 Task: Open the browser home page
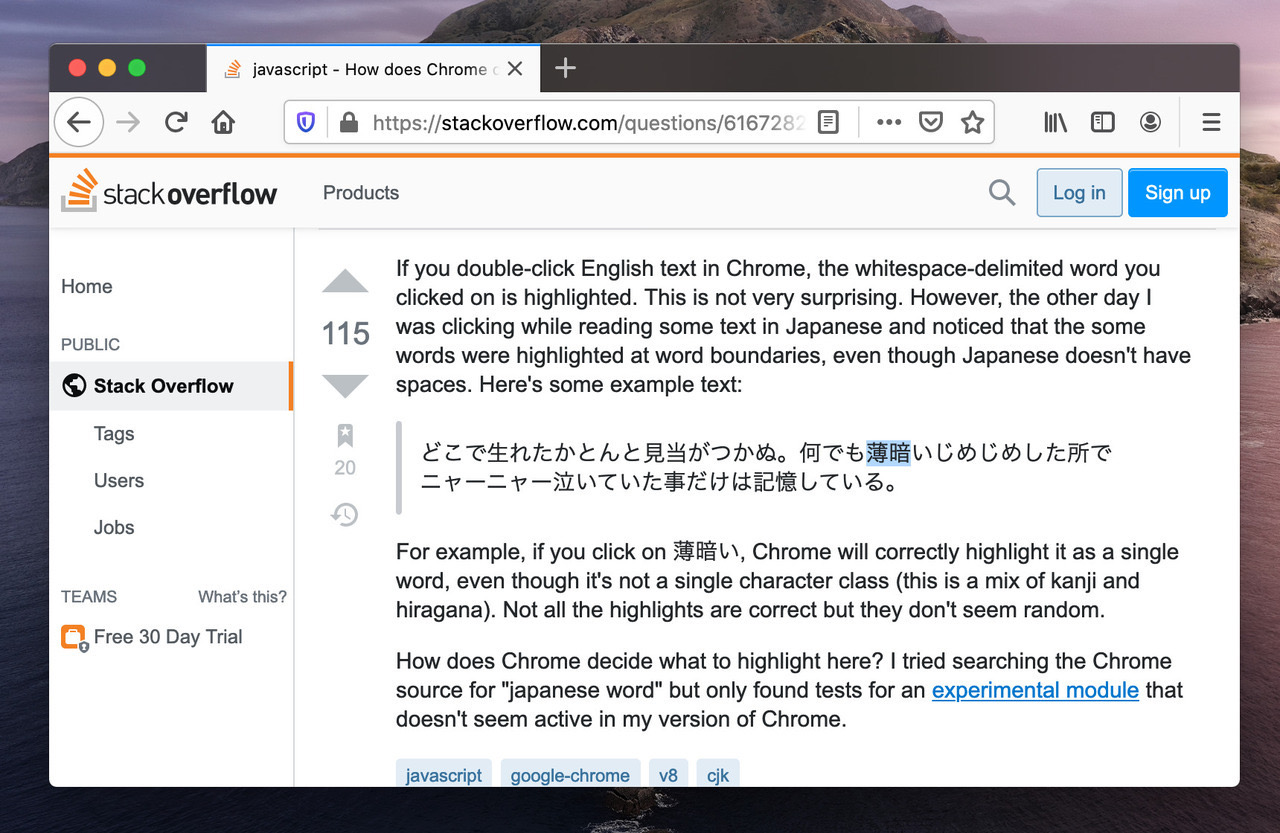coord(223,122)
